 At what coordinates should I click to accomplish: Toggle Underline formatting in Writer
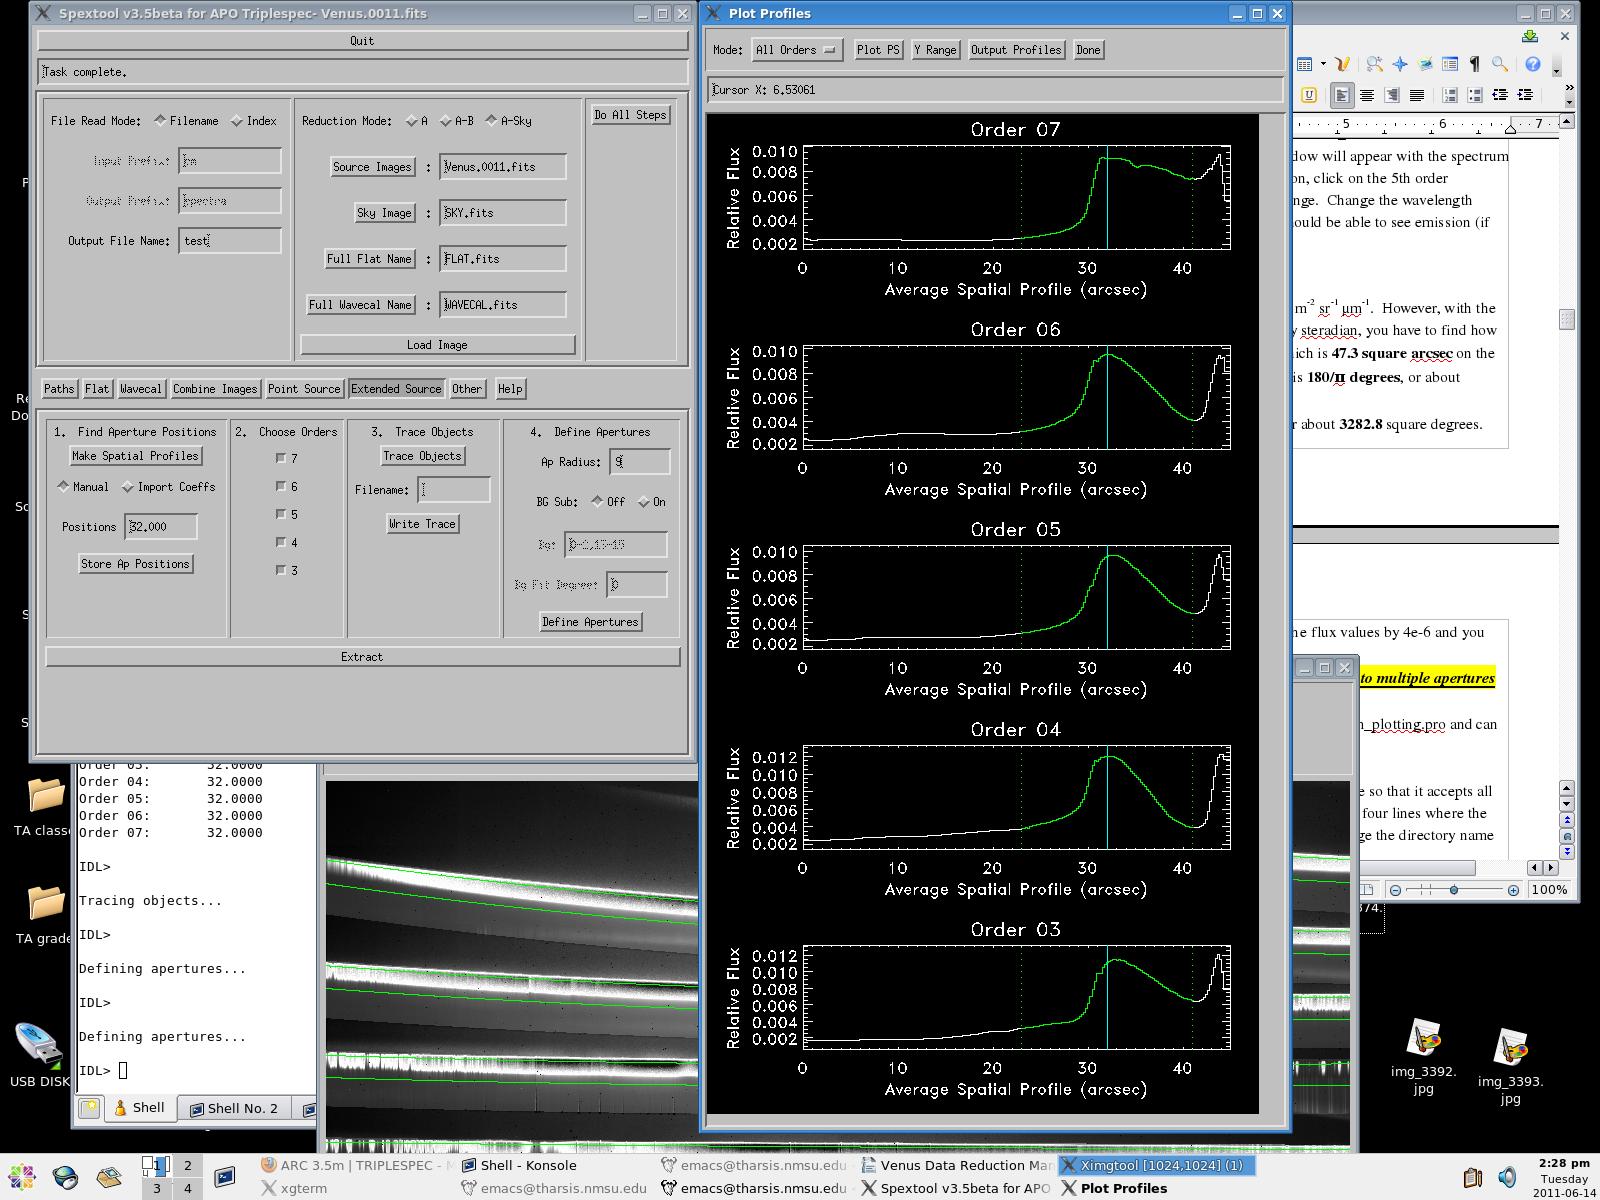(1309, 95)
